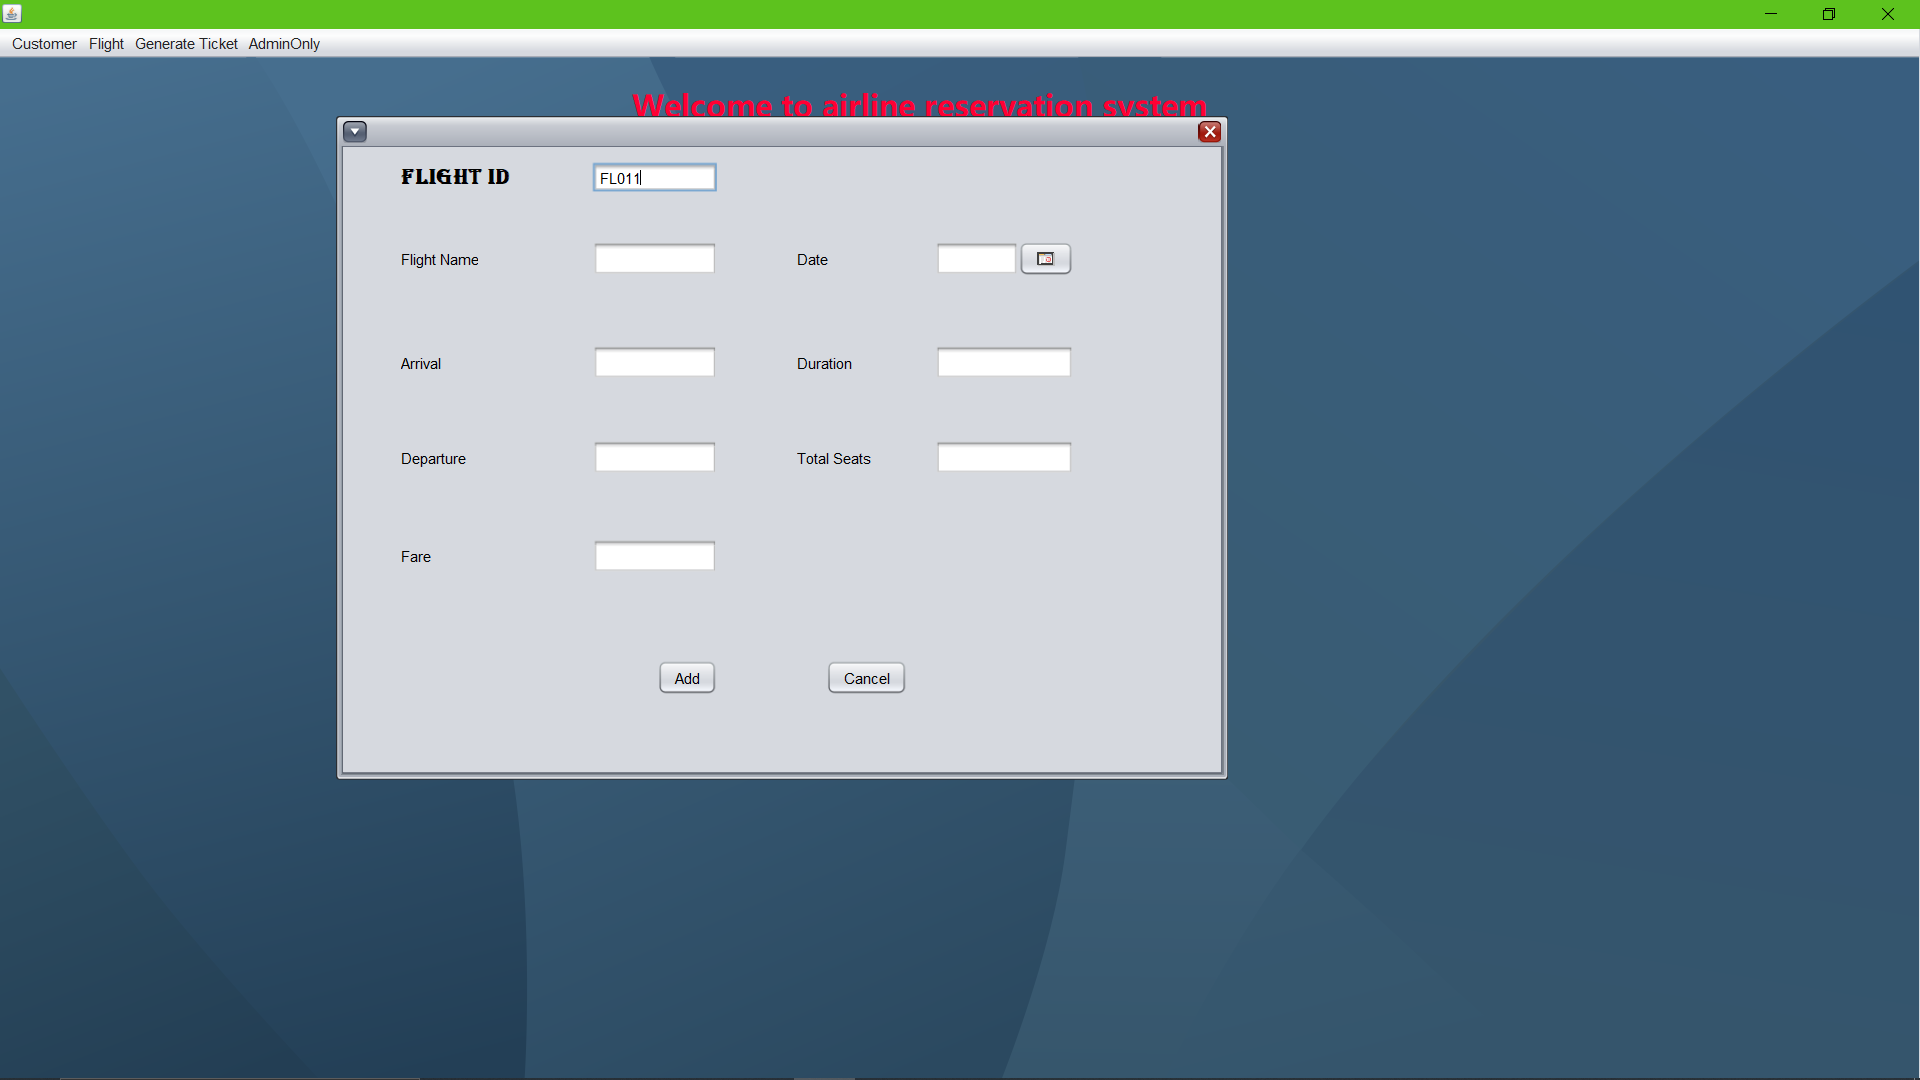1920x1080 pixels.
Task: Open the internal frame dropdown arrow menu
Action: tap(355, 132)
